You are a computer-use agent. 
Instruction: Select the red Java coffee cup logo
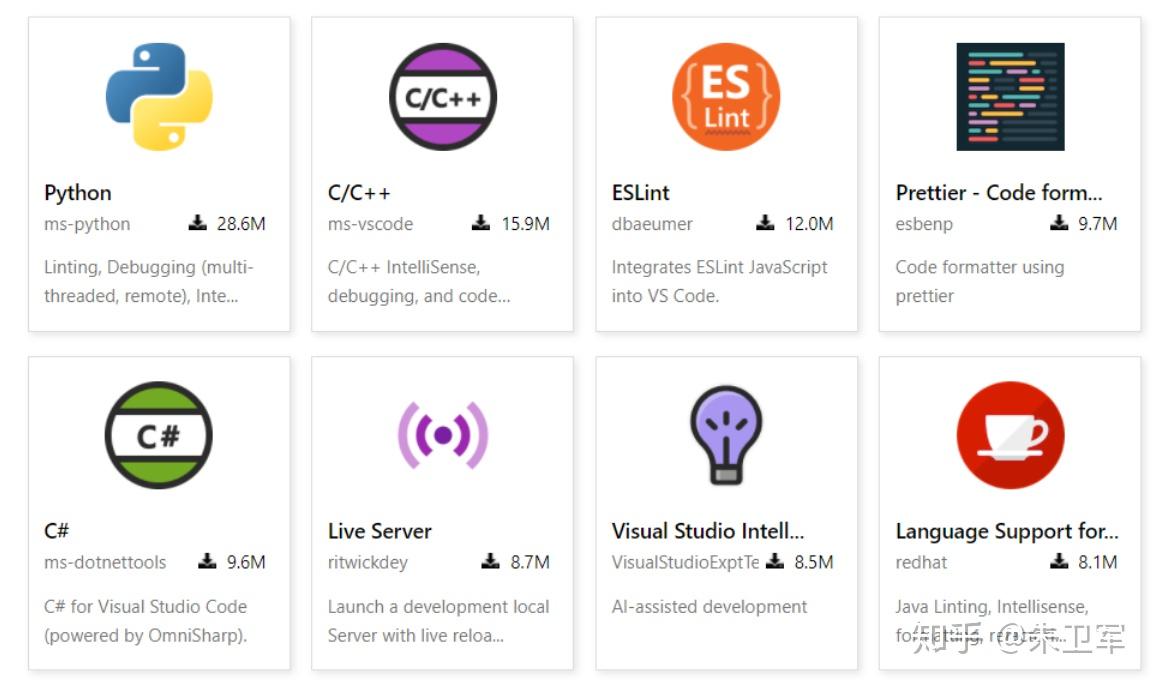pos(1010,435)
